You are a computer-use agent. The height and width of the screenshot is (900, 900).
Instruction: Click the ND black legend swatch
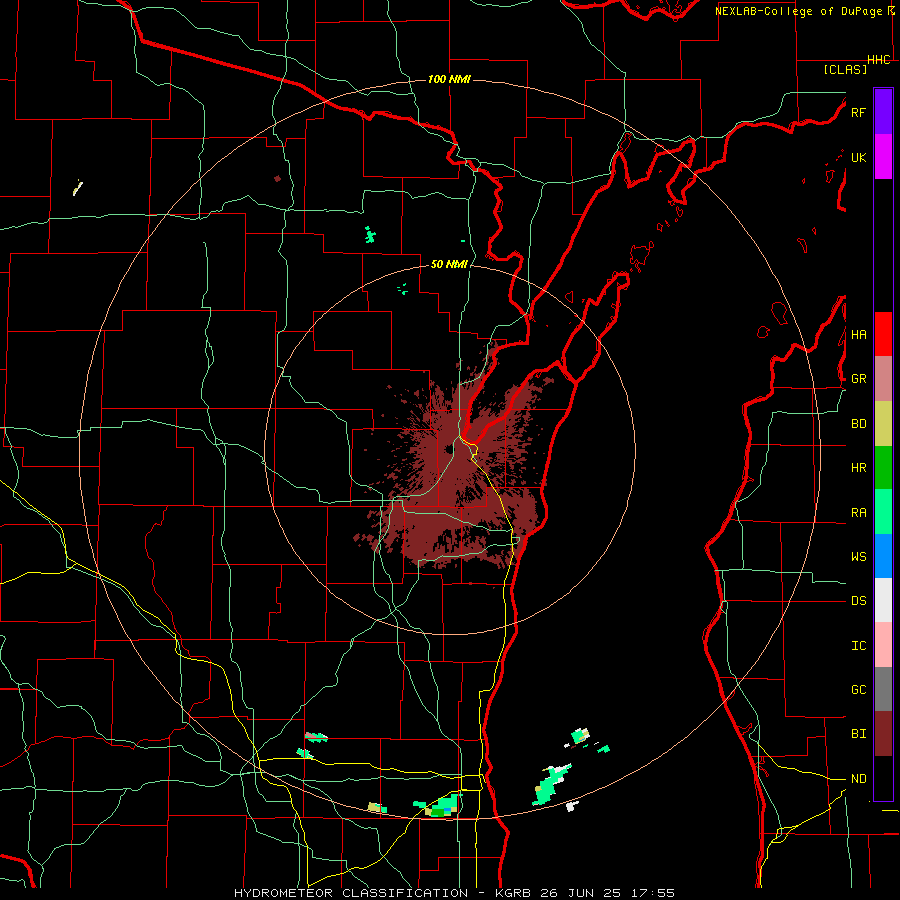click(883, 778)
